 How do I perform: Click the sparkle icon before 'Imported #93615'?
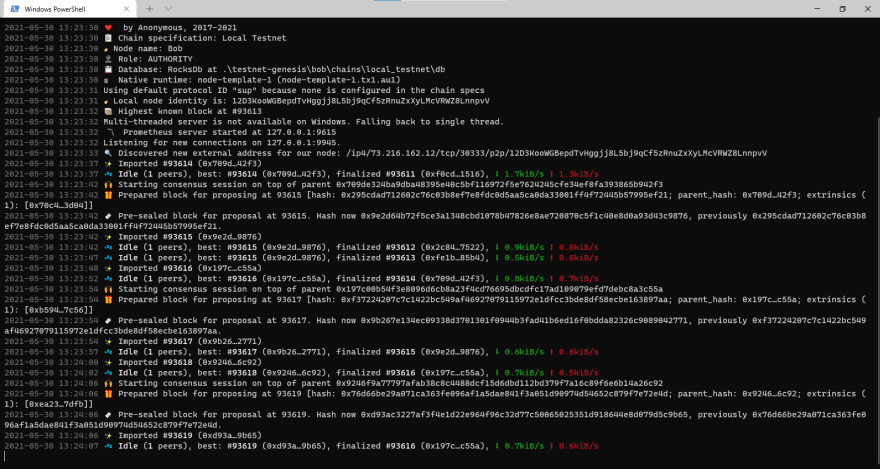[x=108, y=237]
